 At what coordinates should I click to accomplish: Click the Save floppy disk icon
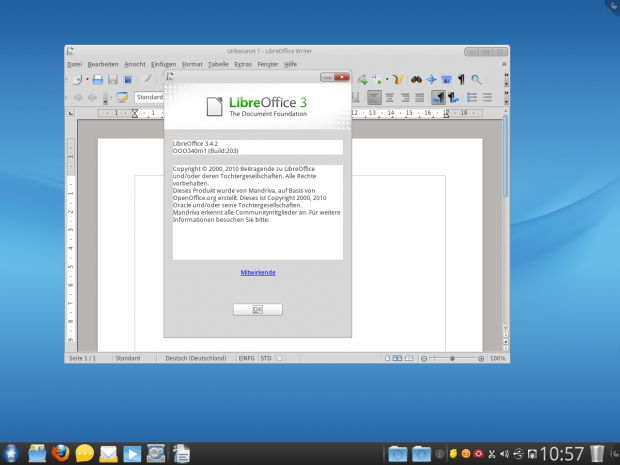point(113,79)
